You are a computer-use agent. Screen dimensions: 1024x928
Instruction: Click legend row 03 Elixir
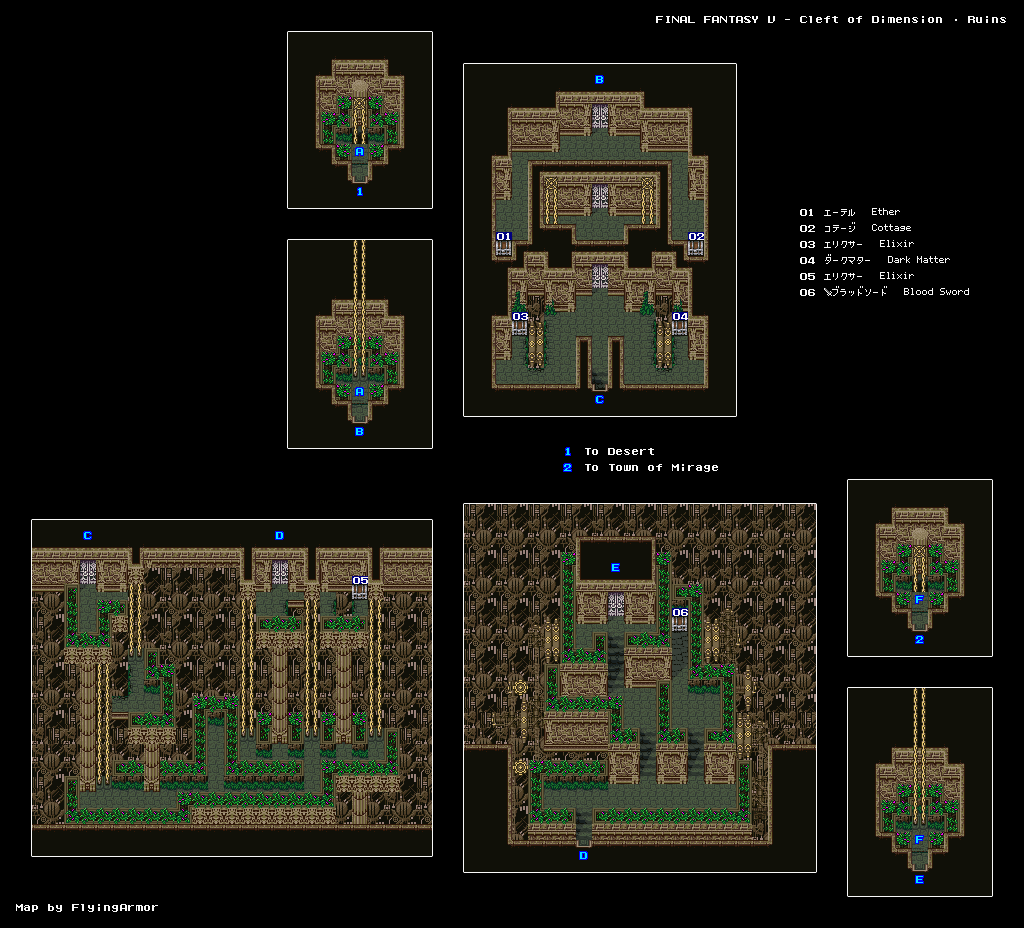tap(857, 244)
